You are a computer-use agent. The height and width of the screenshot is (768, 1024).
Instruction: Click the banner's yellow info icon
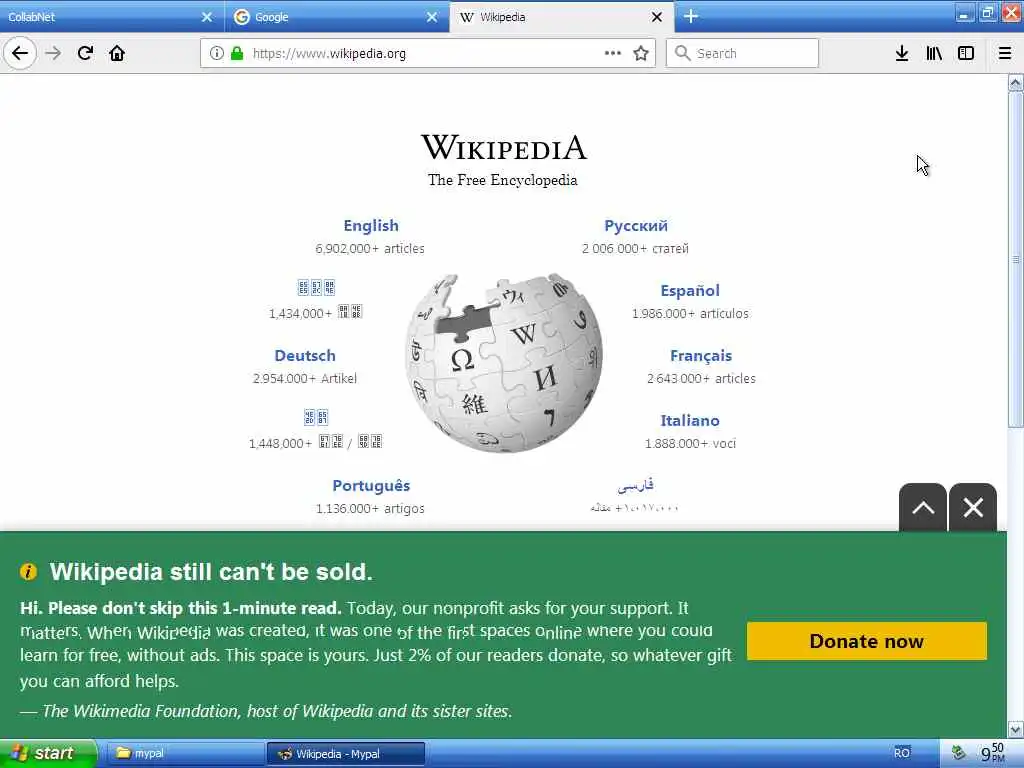tap(29, 571)
